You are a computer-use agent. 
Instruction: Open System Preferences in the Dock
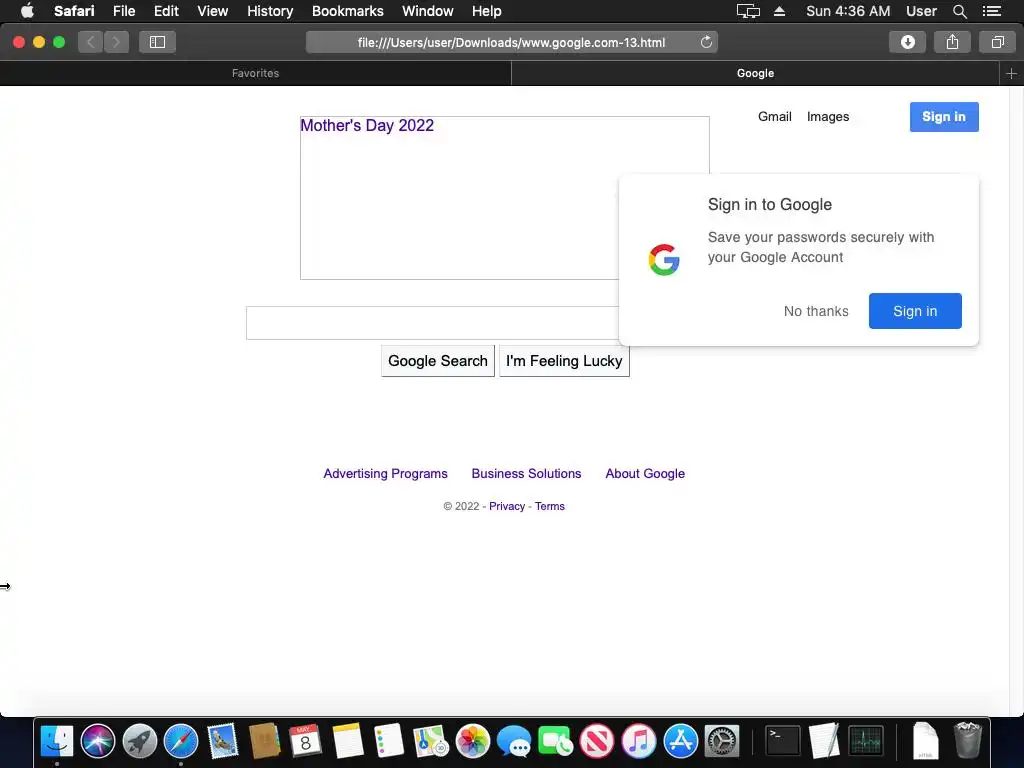click(x=722, y=741)
